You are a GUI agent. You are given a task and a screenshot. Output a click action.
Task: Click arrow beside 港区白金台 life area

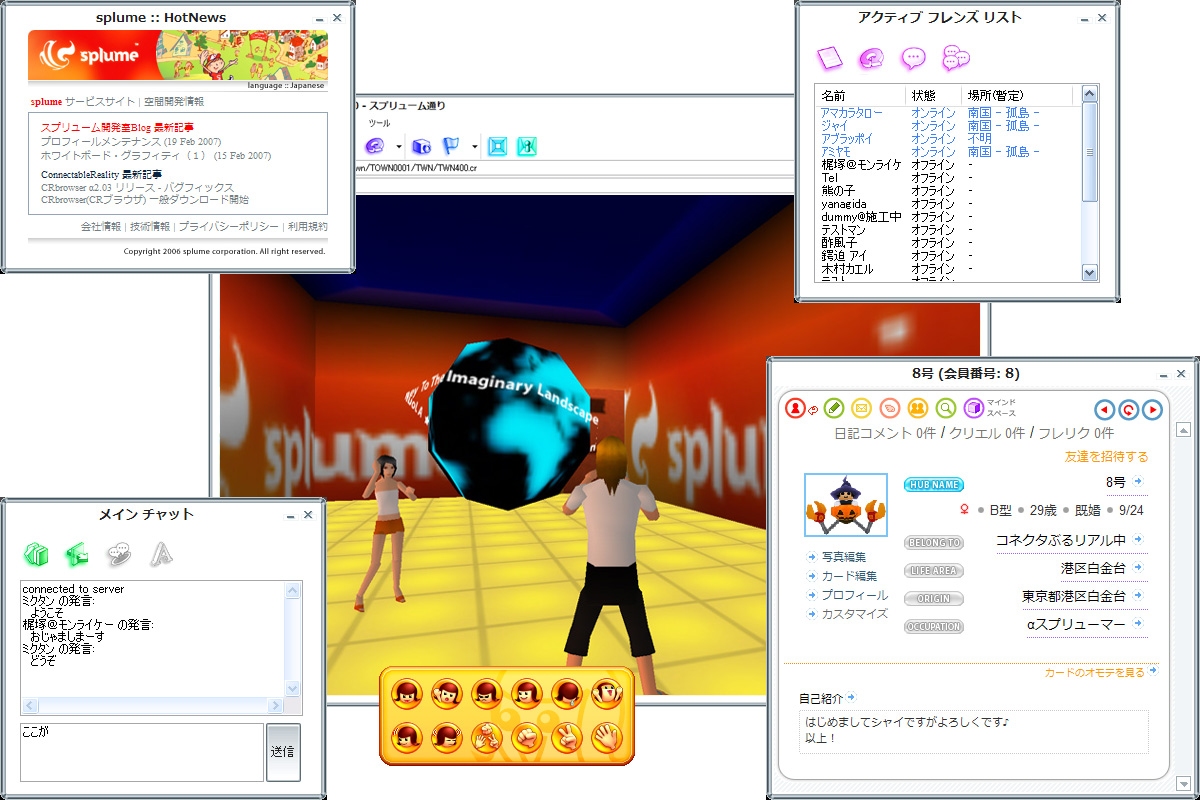(1138, 567)
